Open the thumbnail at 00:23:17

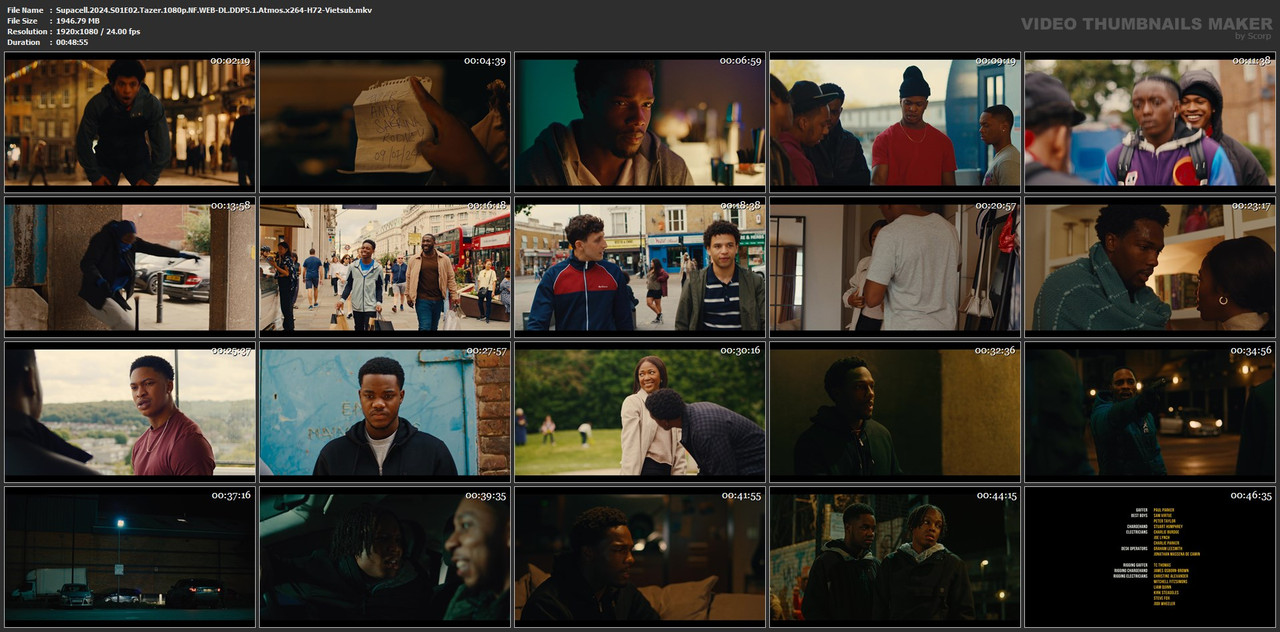click(x=1150, y=267)
